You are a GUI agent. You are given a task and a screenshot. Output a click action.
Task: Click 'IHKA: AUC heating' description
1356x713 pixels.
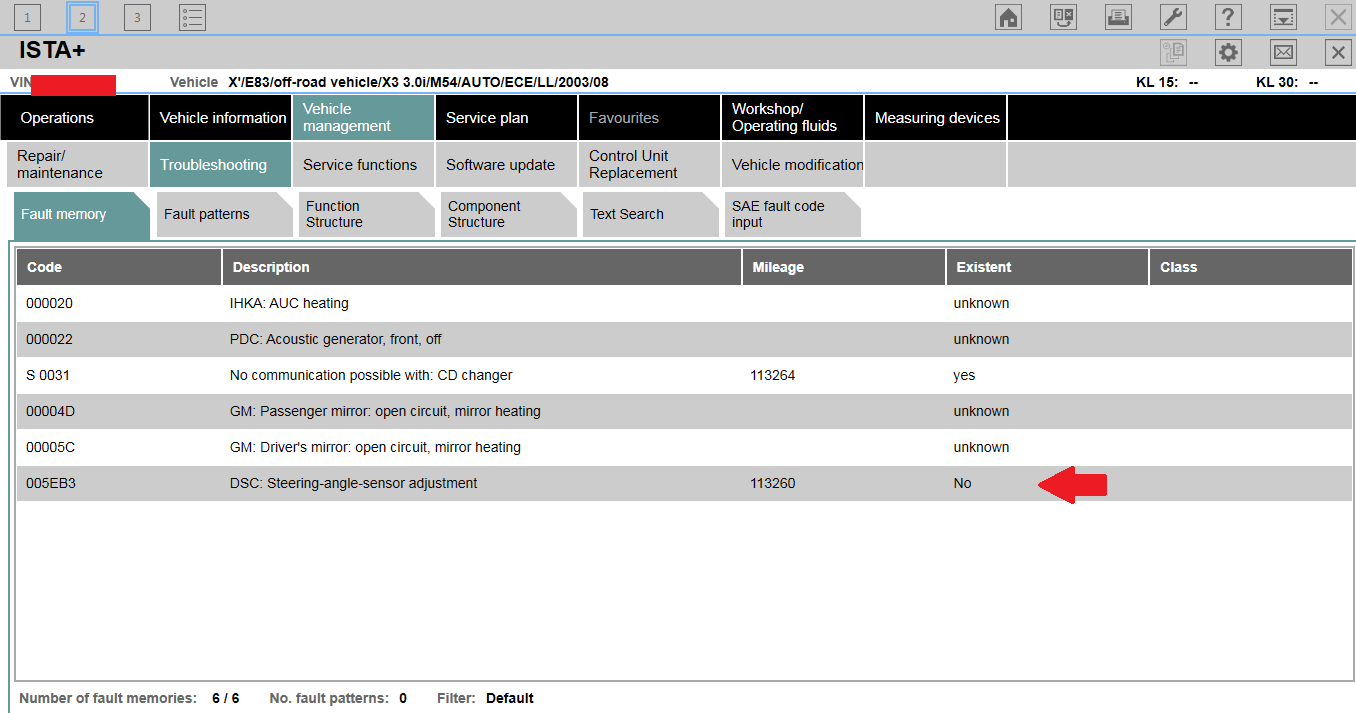click(289, 303)
